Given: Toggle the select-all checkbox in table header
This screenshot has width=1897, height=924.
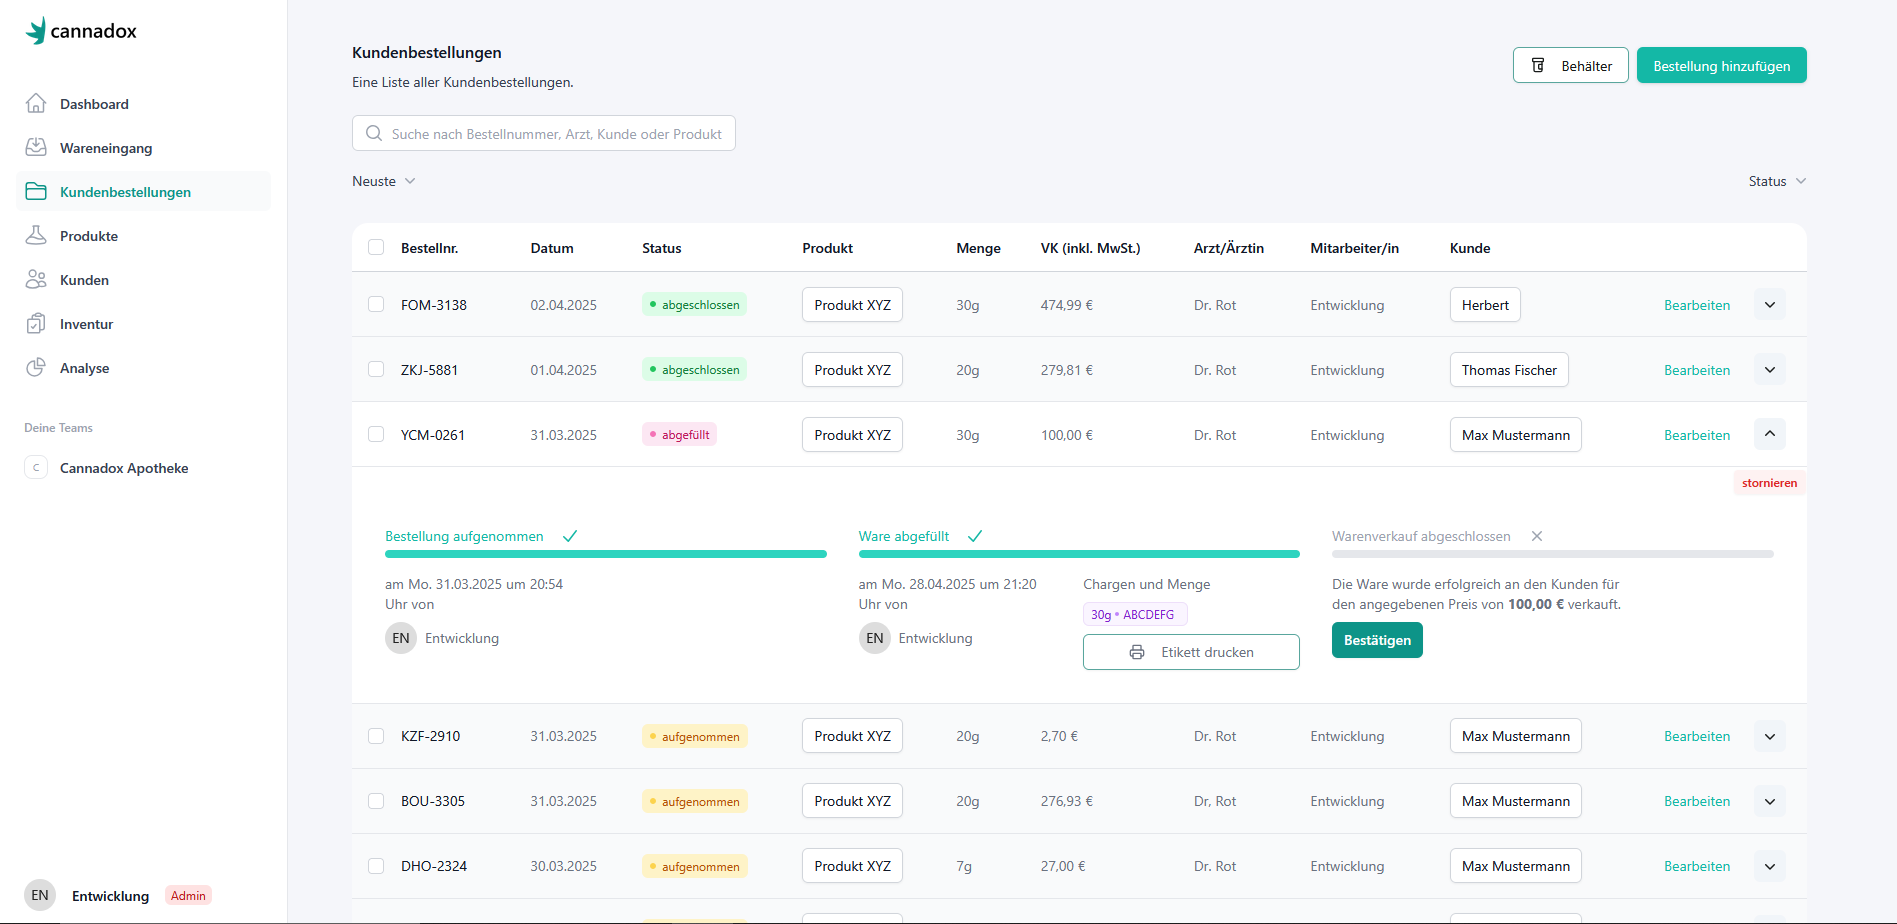Looking at the screenshot, I should click(376, 247).
